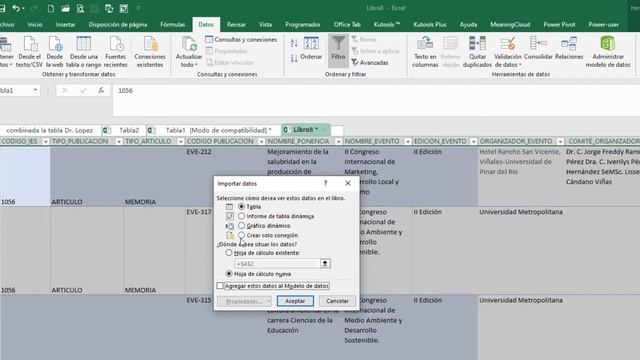Open Conexiones existentes

(150, 52)
